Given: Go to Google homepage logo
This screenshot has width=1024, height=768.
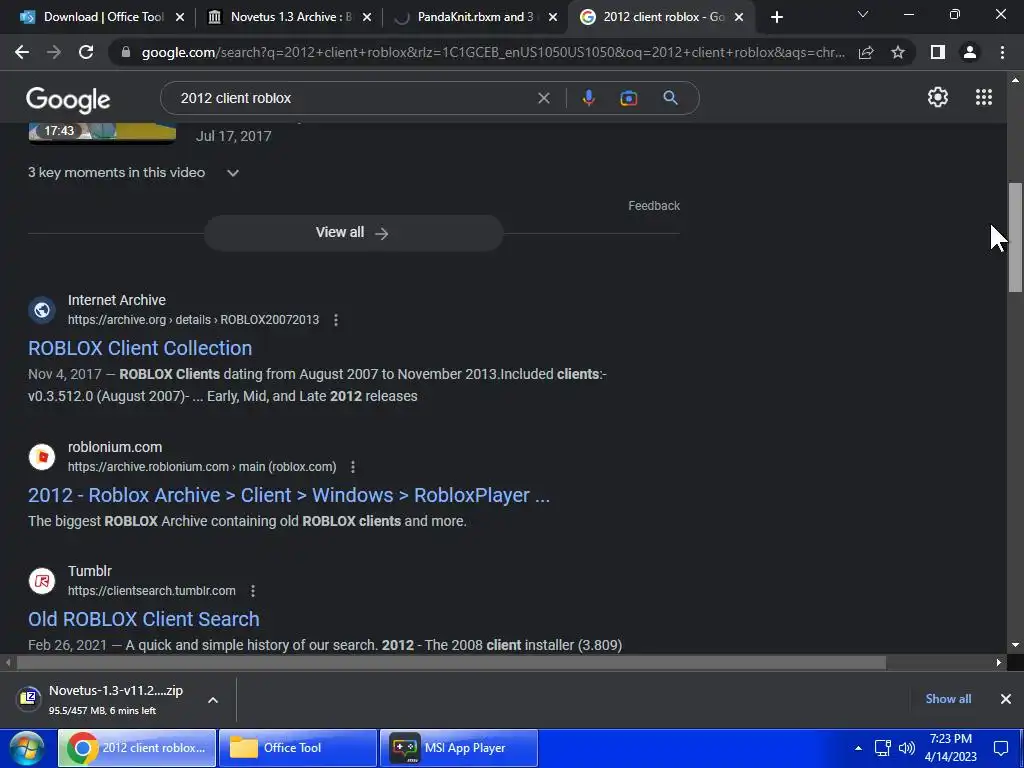Looking at the screenshot, I should 68,99.
